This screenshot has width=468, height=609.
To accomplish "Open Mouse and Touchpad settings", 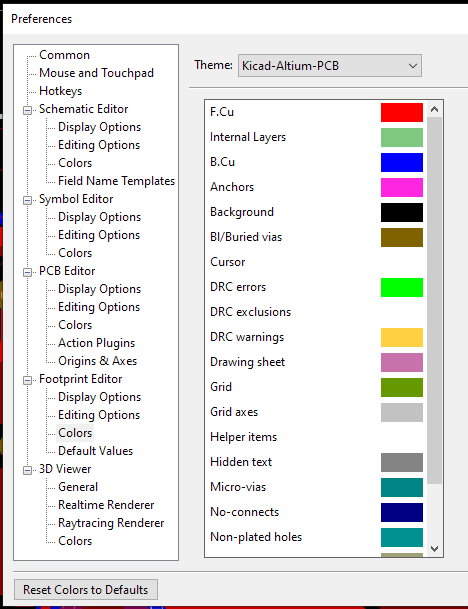I will coord(96,73).
